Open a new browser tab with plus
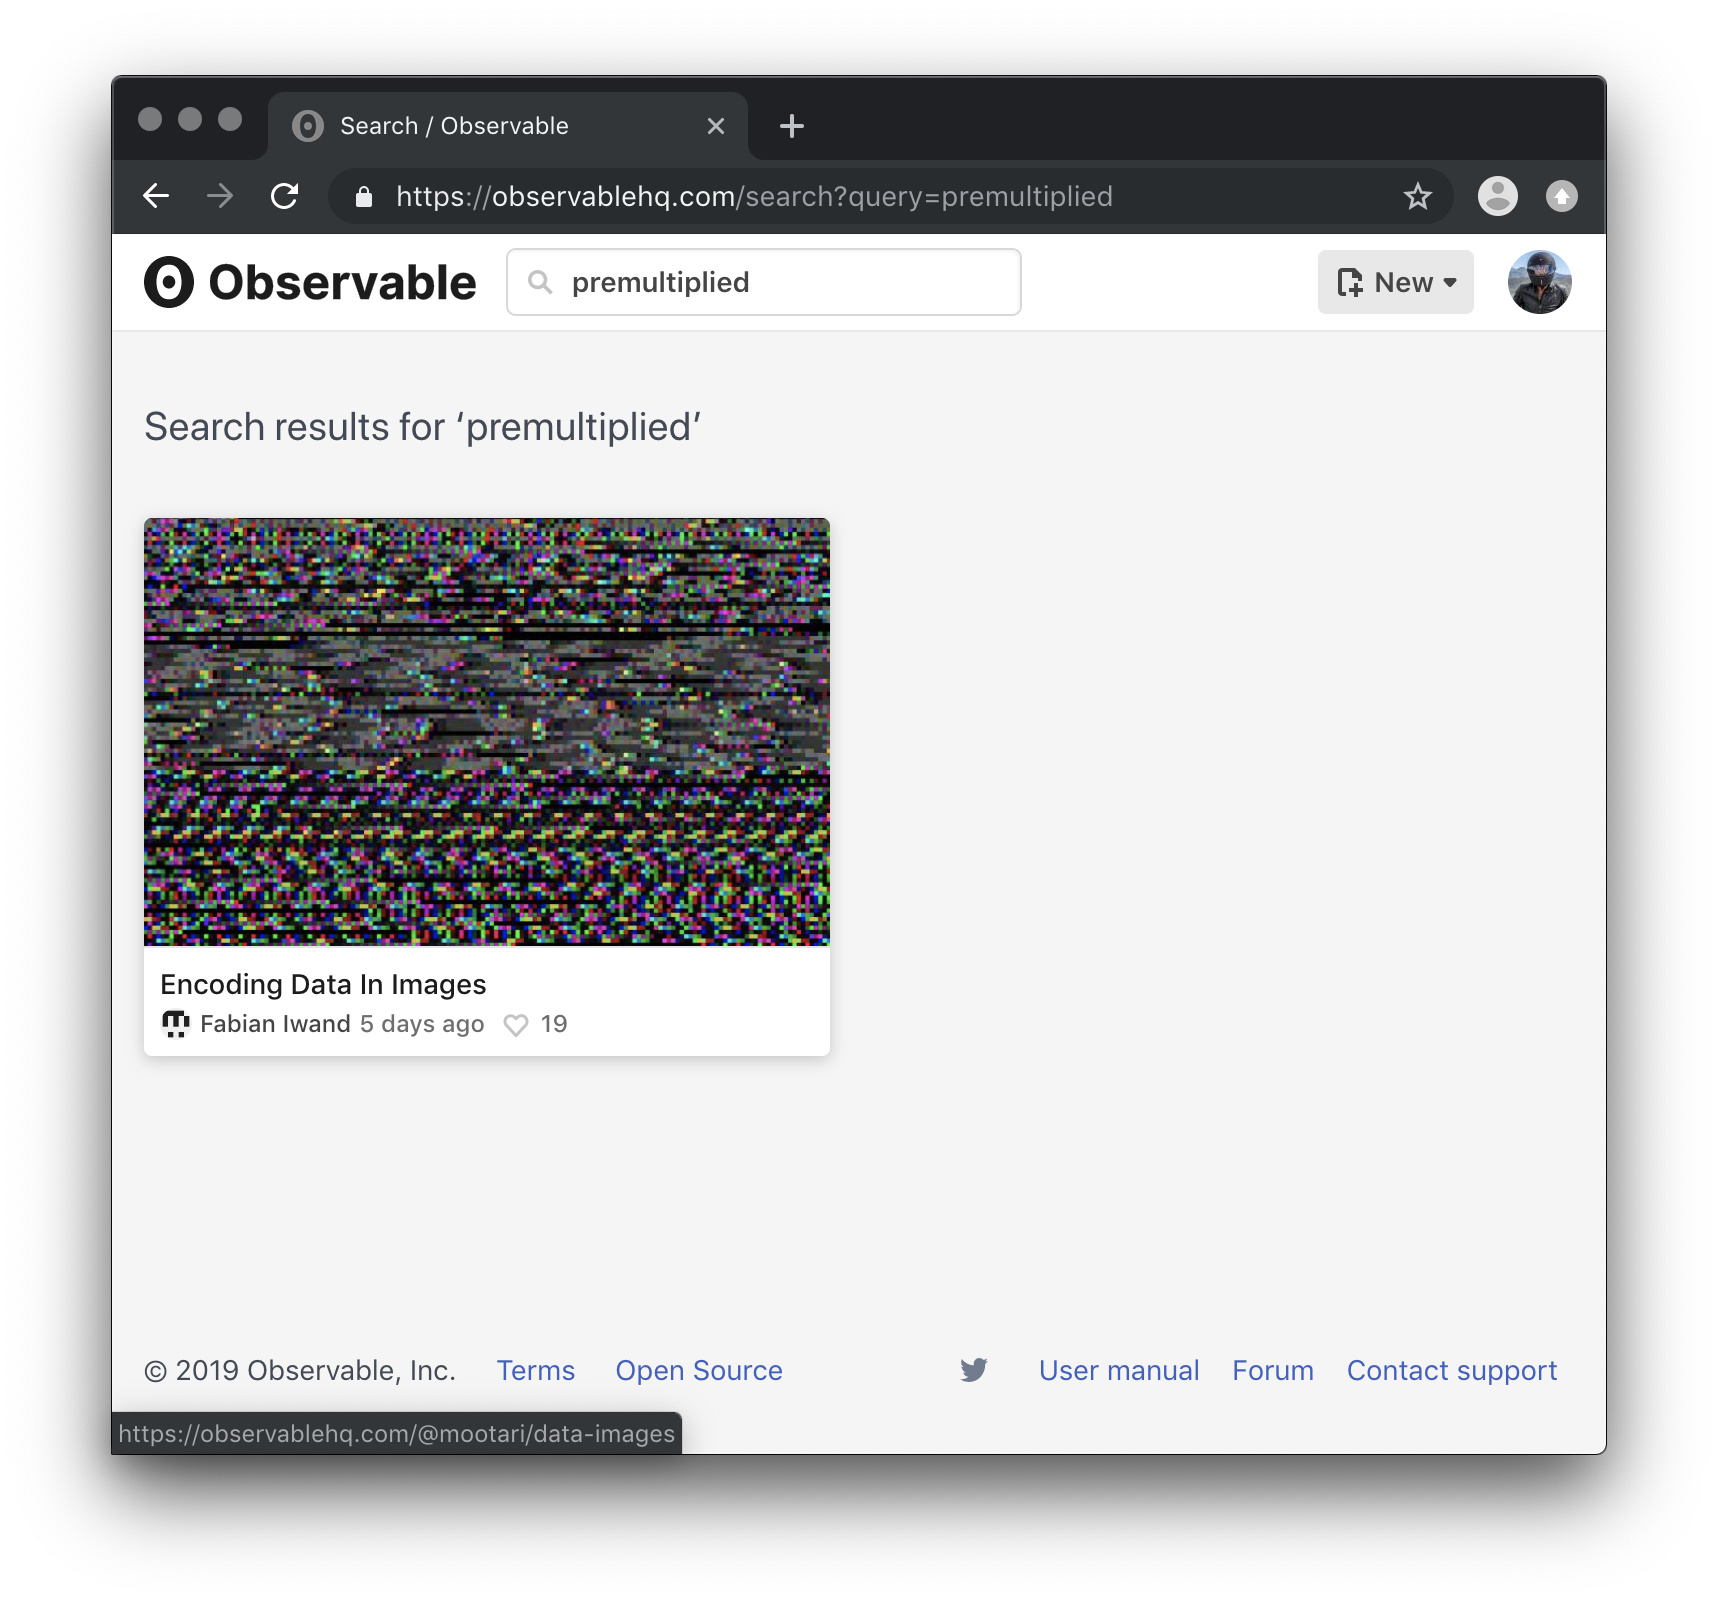Screen dimensions: 1718x1602 (792, 126)
